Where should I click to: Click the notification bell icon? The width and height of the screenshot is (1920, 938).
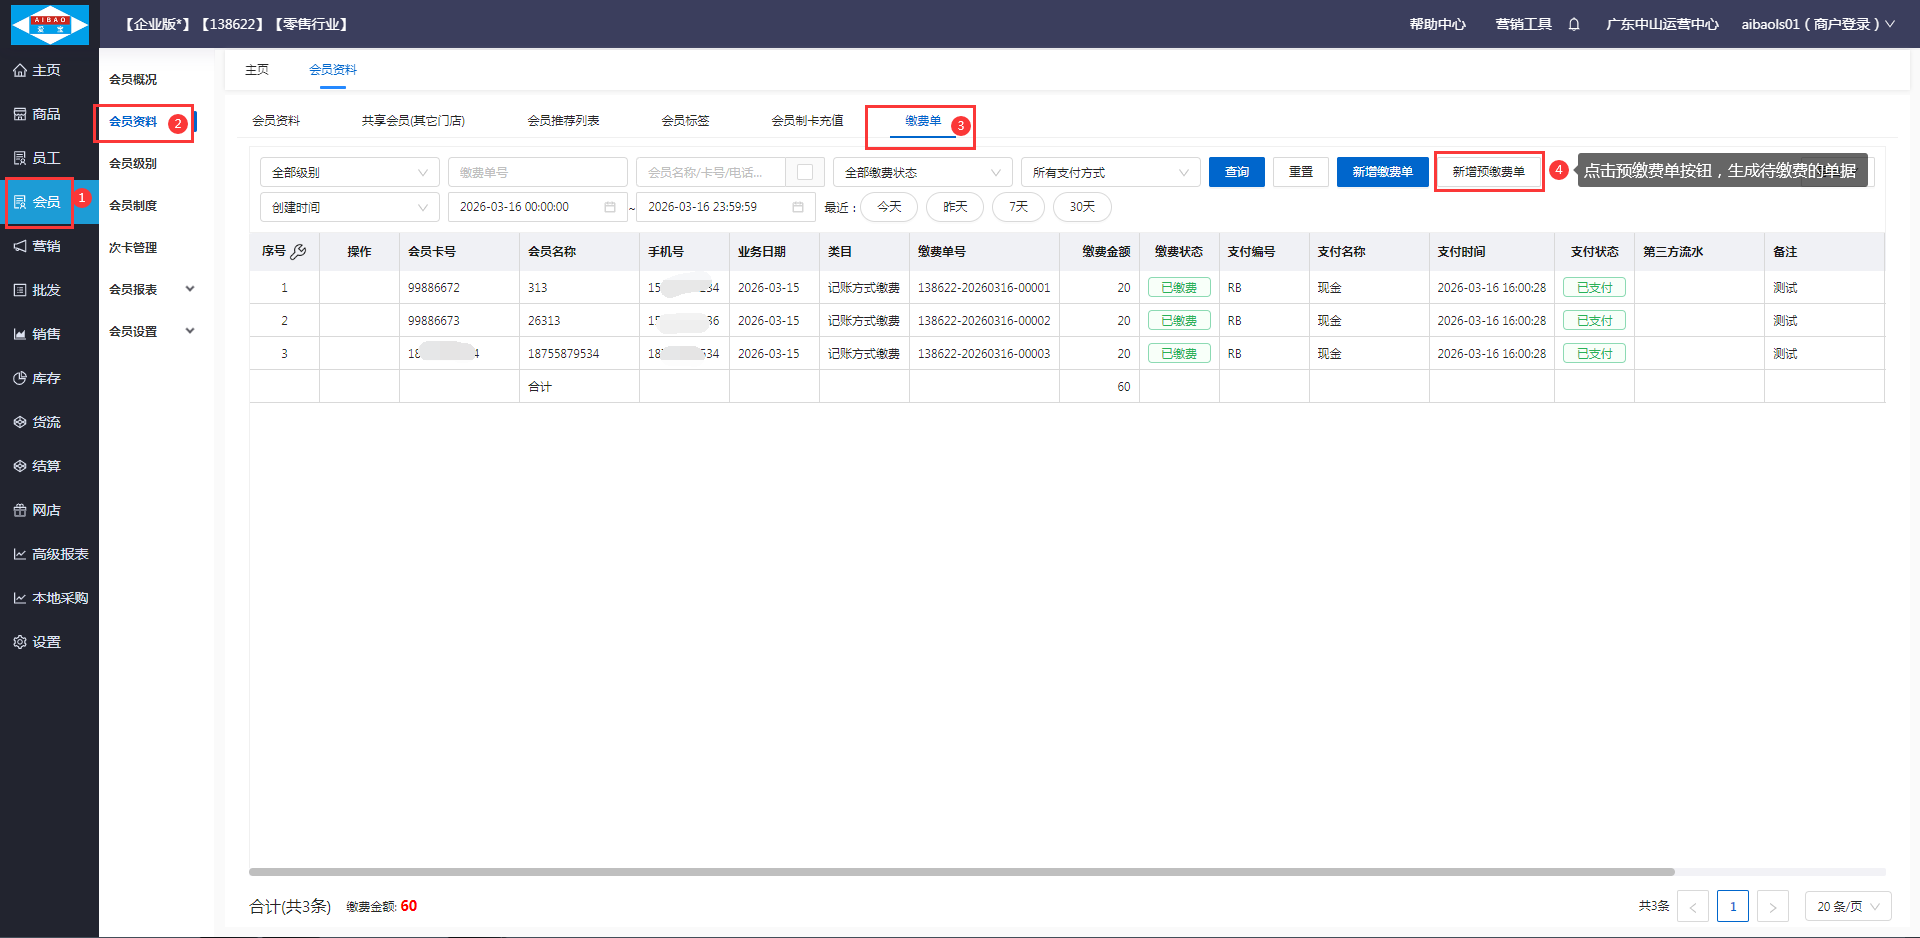tap(1574, 24)
